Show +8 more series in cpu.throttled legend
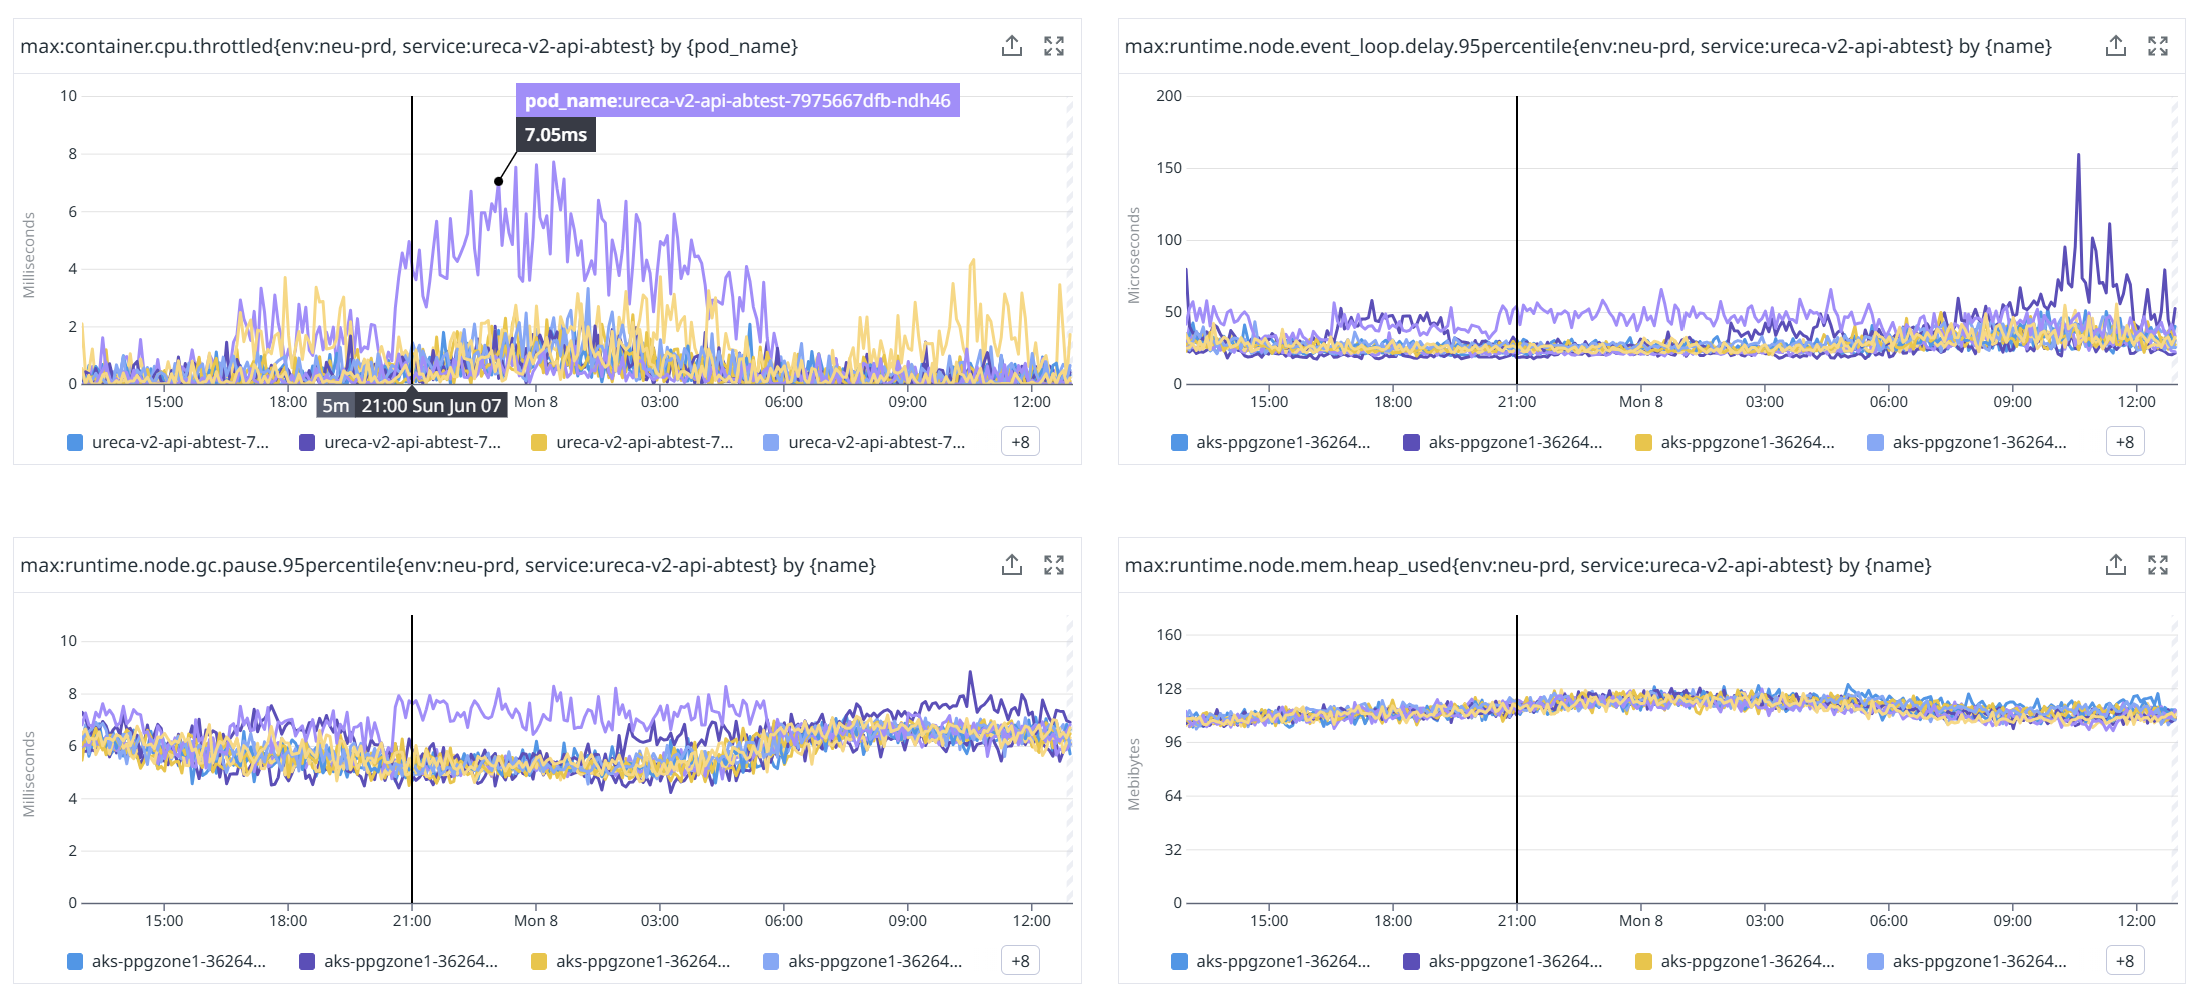The width and height of the screenshot is (2205, 1006). tap(1020, 442)
